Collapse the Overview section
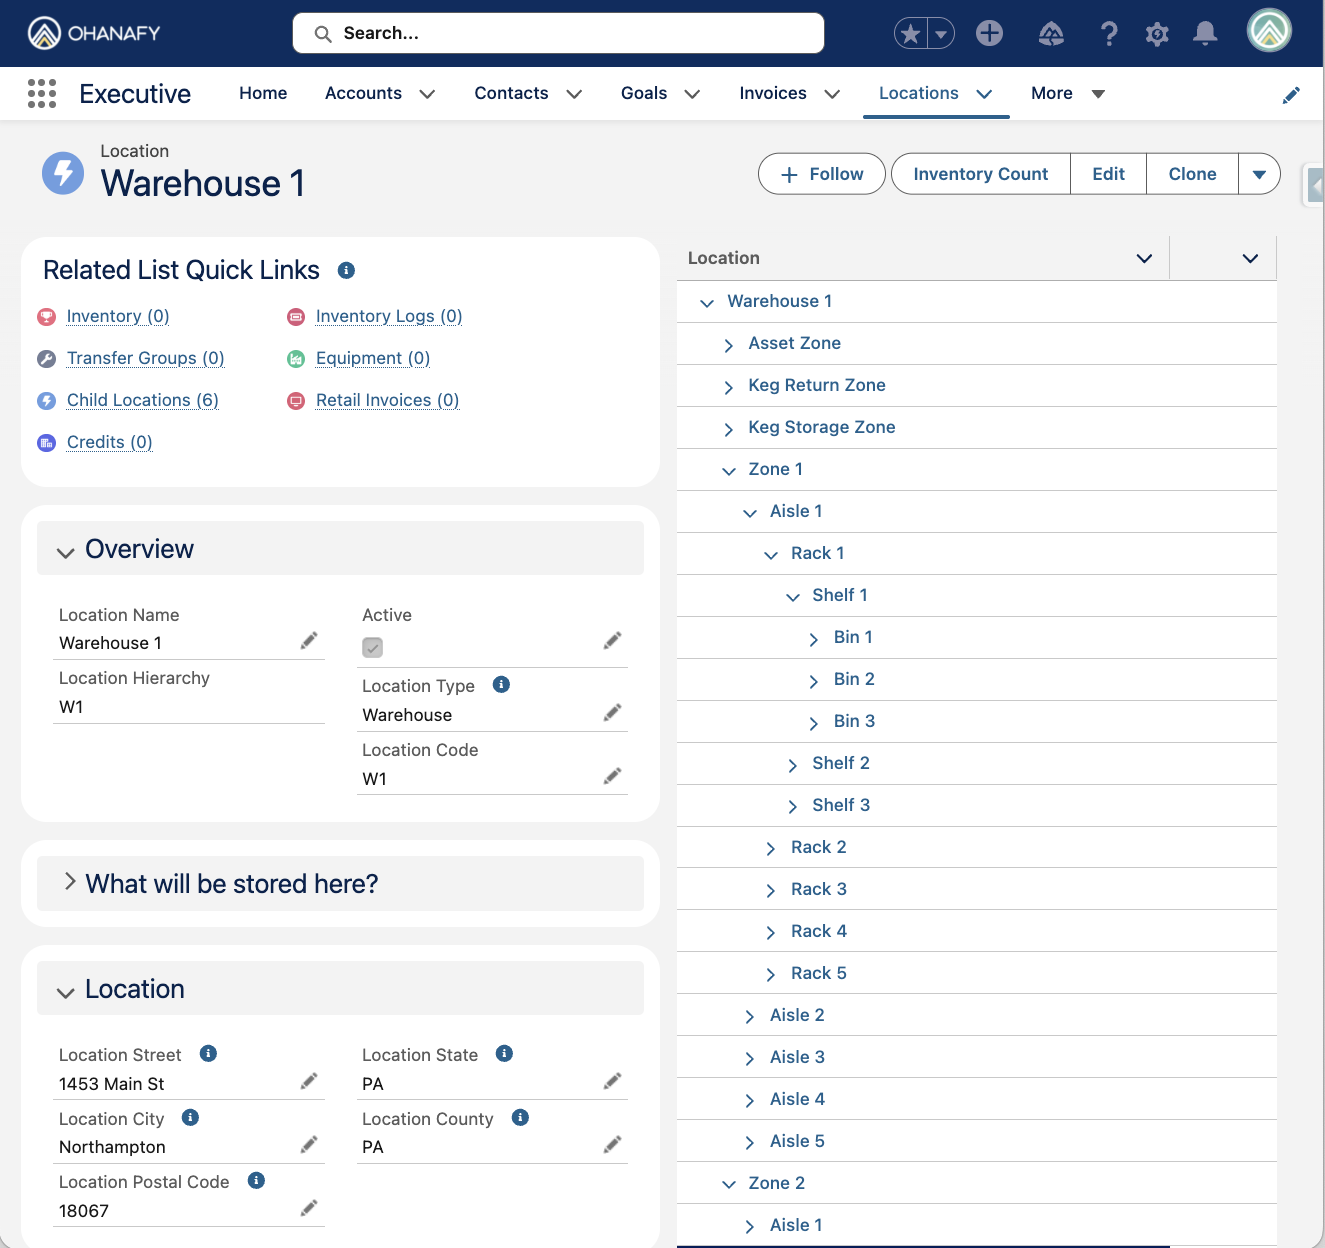Screen dimensions: 1325x1248 (66, 551)
